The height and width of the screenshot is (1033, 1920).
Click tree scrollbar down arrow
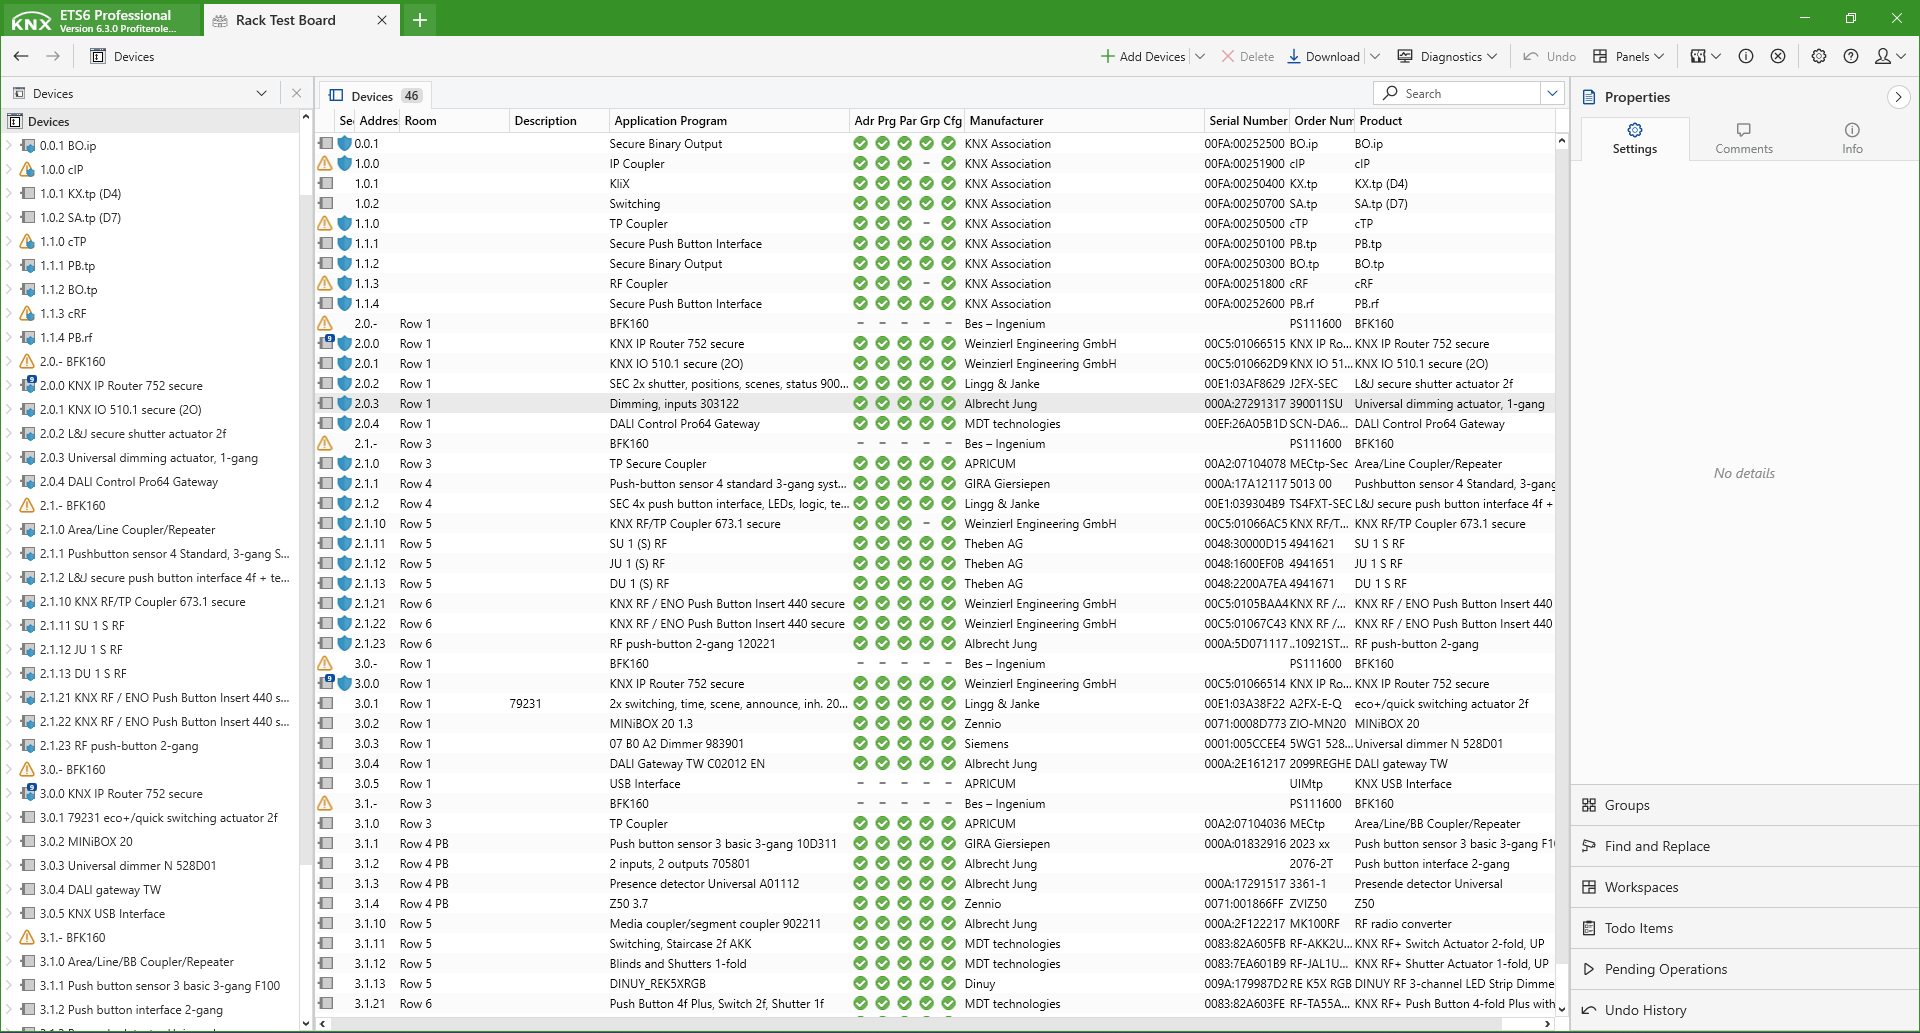[x=306, y=1022]
